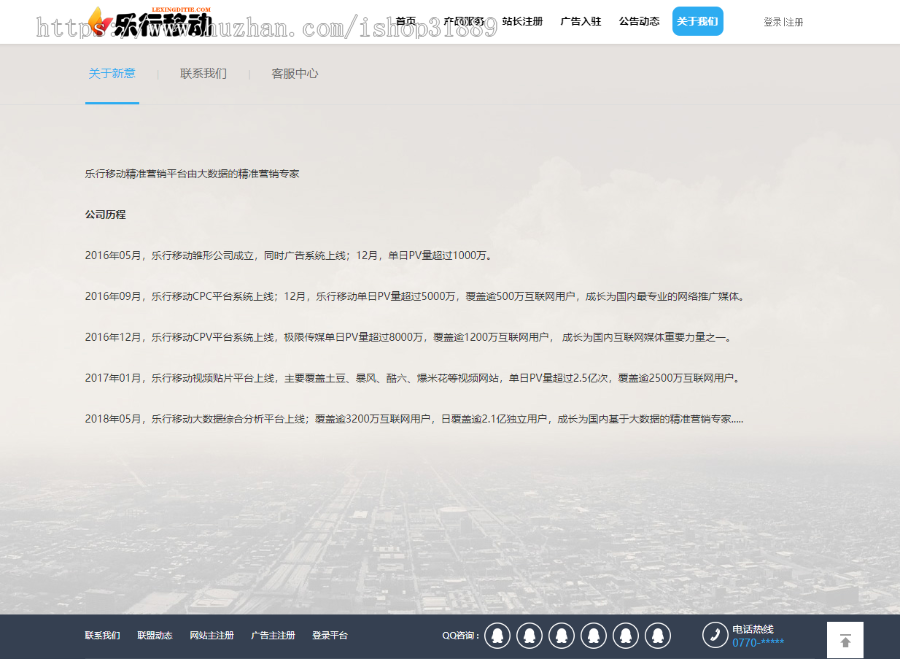Click the 电话热线 label
The height and width of the screenshot is (659, 900).
[x=753, y=629]
